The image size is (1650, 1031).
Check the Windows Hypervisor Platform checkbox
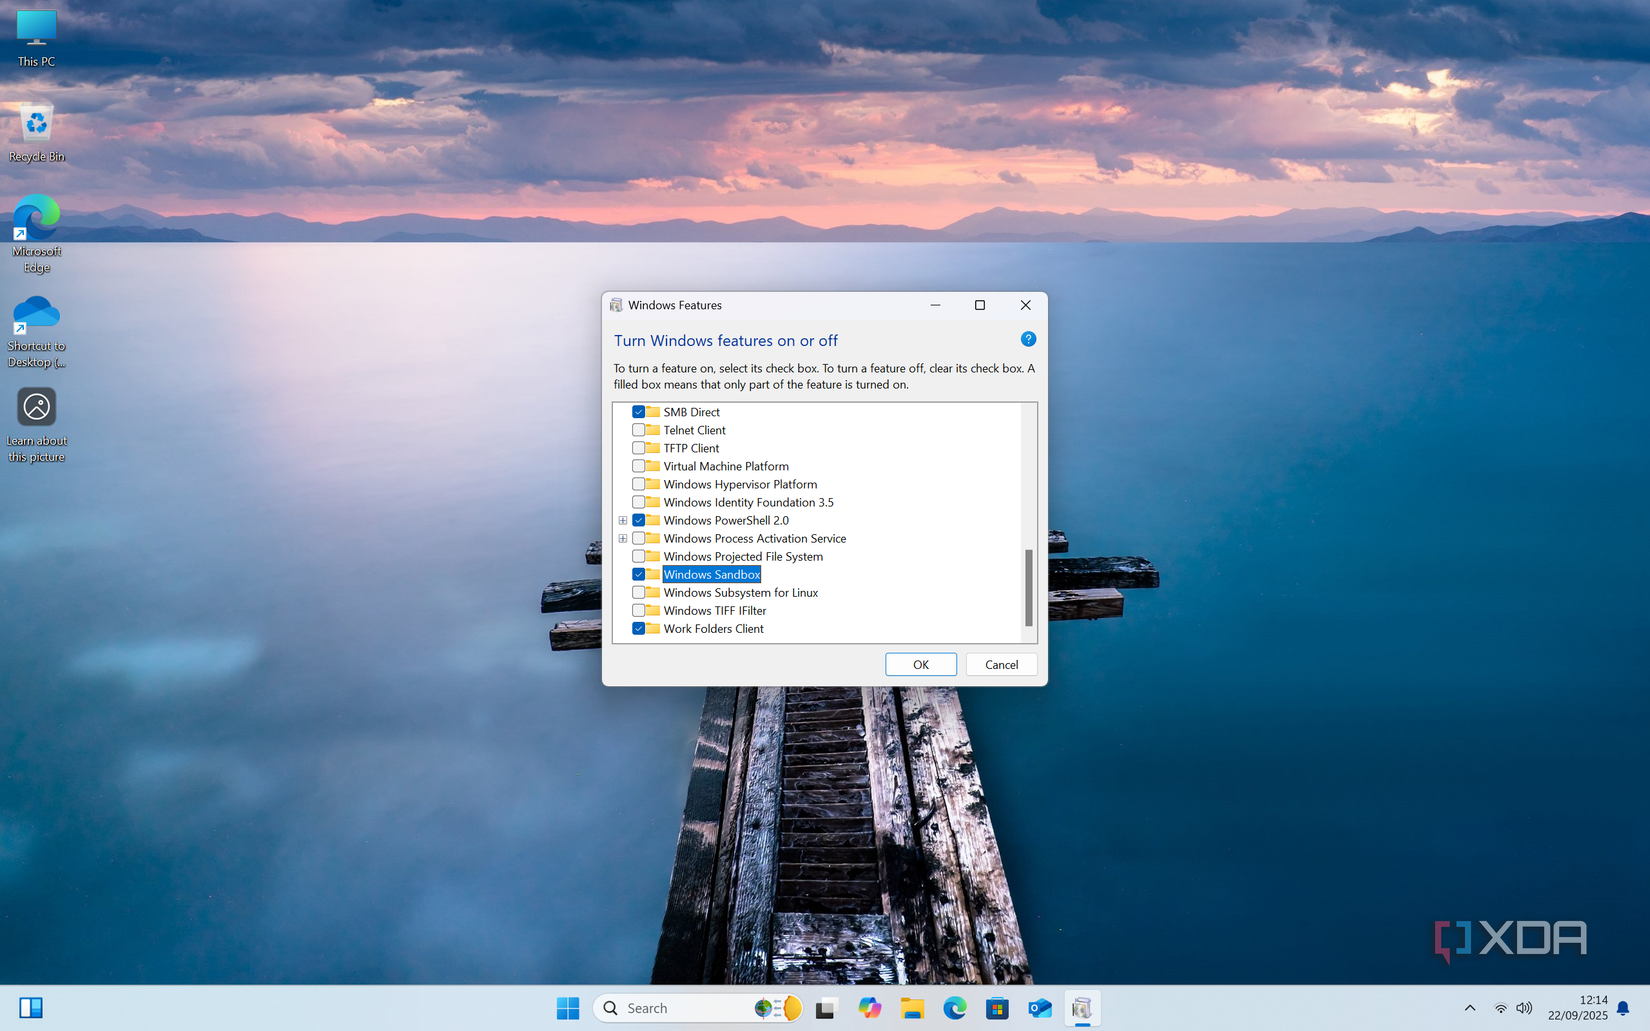pos(638,484)
